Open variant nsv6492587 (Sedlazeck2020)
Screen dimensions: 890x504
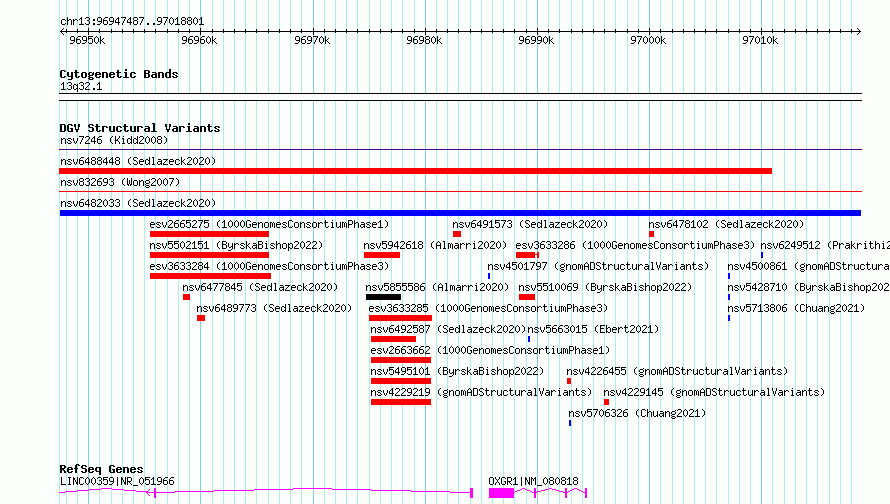tap(448, 329)
